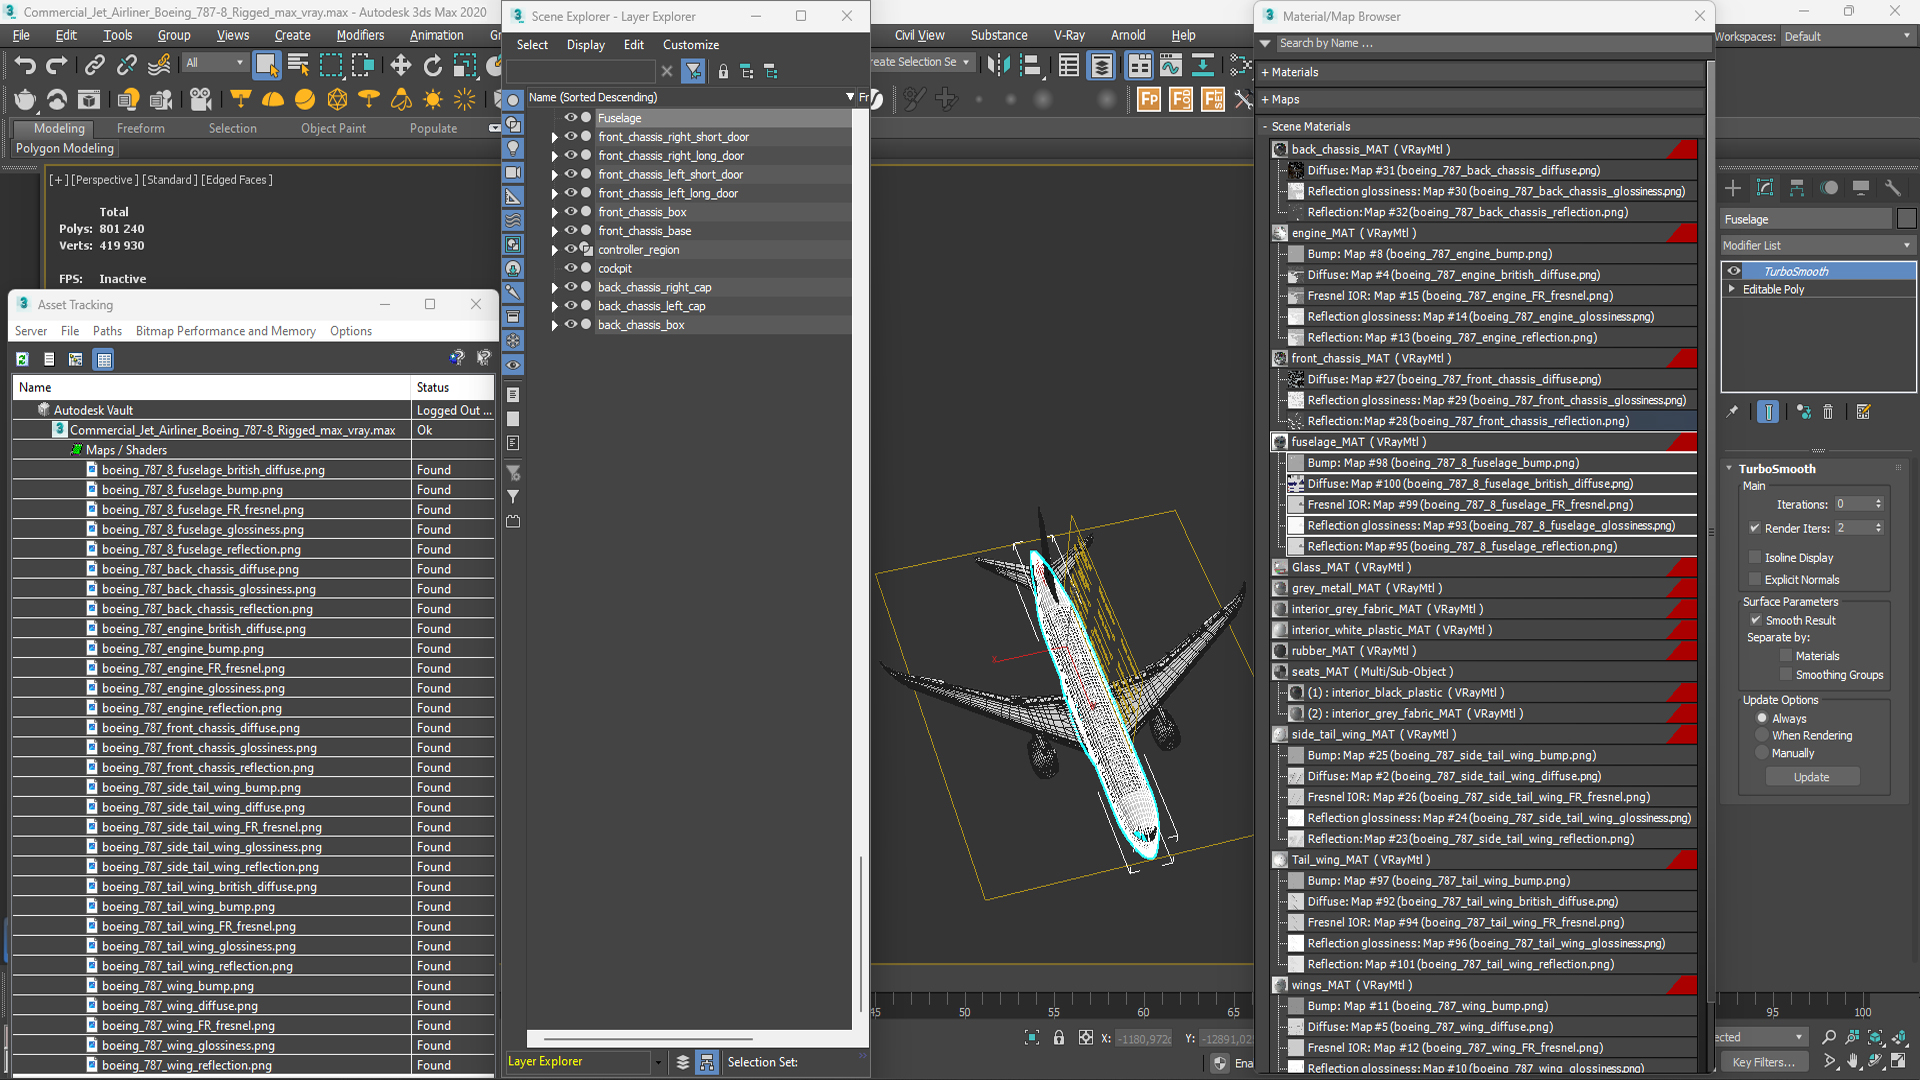Open the Modifier List dropdown

coord(1817,245)
